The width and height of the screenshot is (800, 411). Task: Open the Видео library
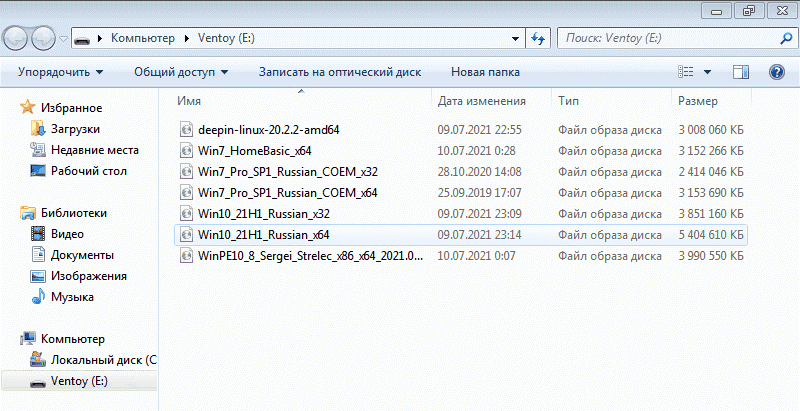[x=67, y=234]
